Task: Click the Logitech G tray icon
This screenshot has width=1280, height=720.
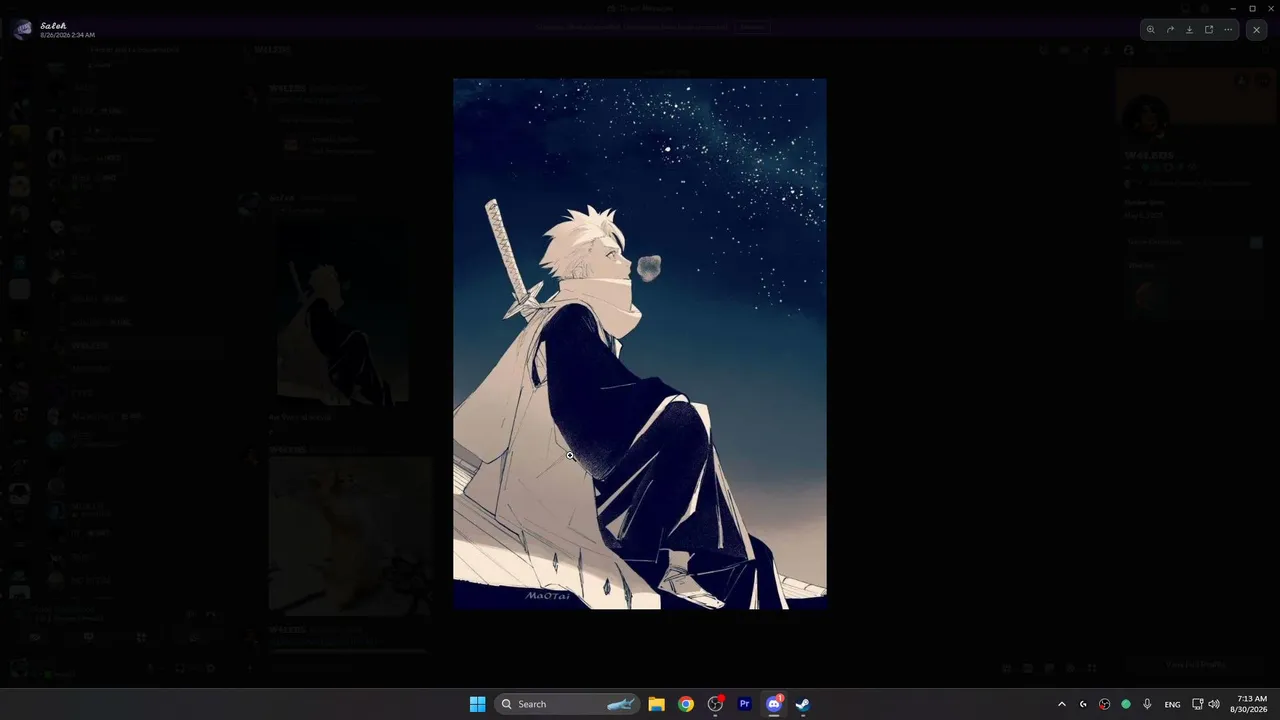Action: tap(1083, 704)
